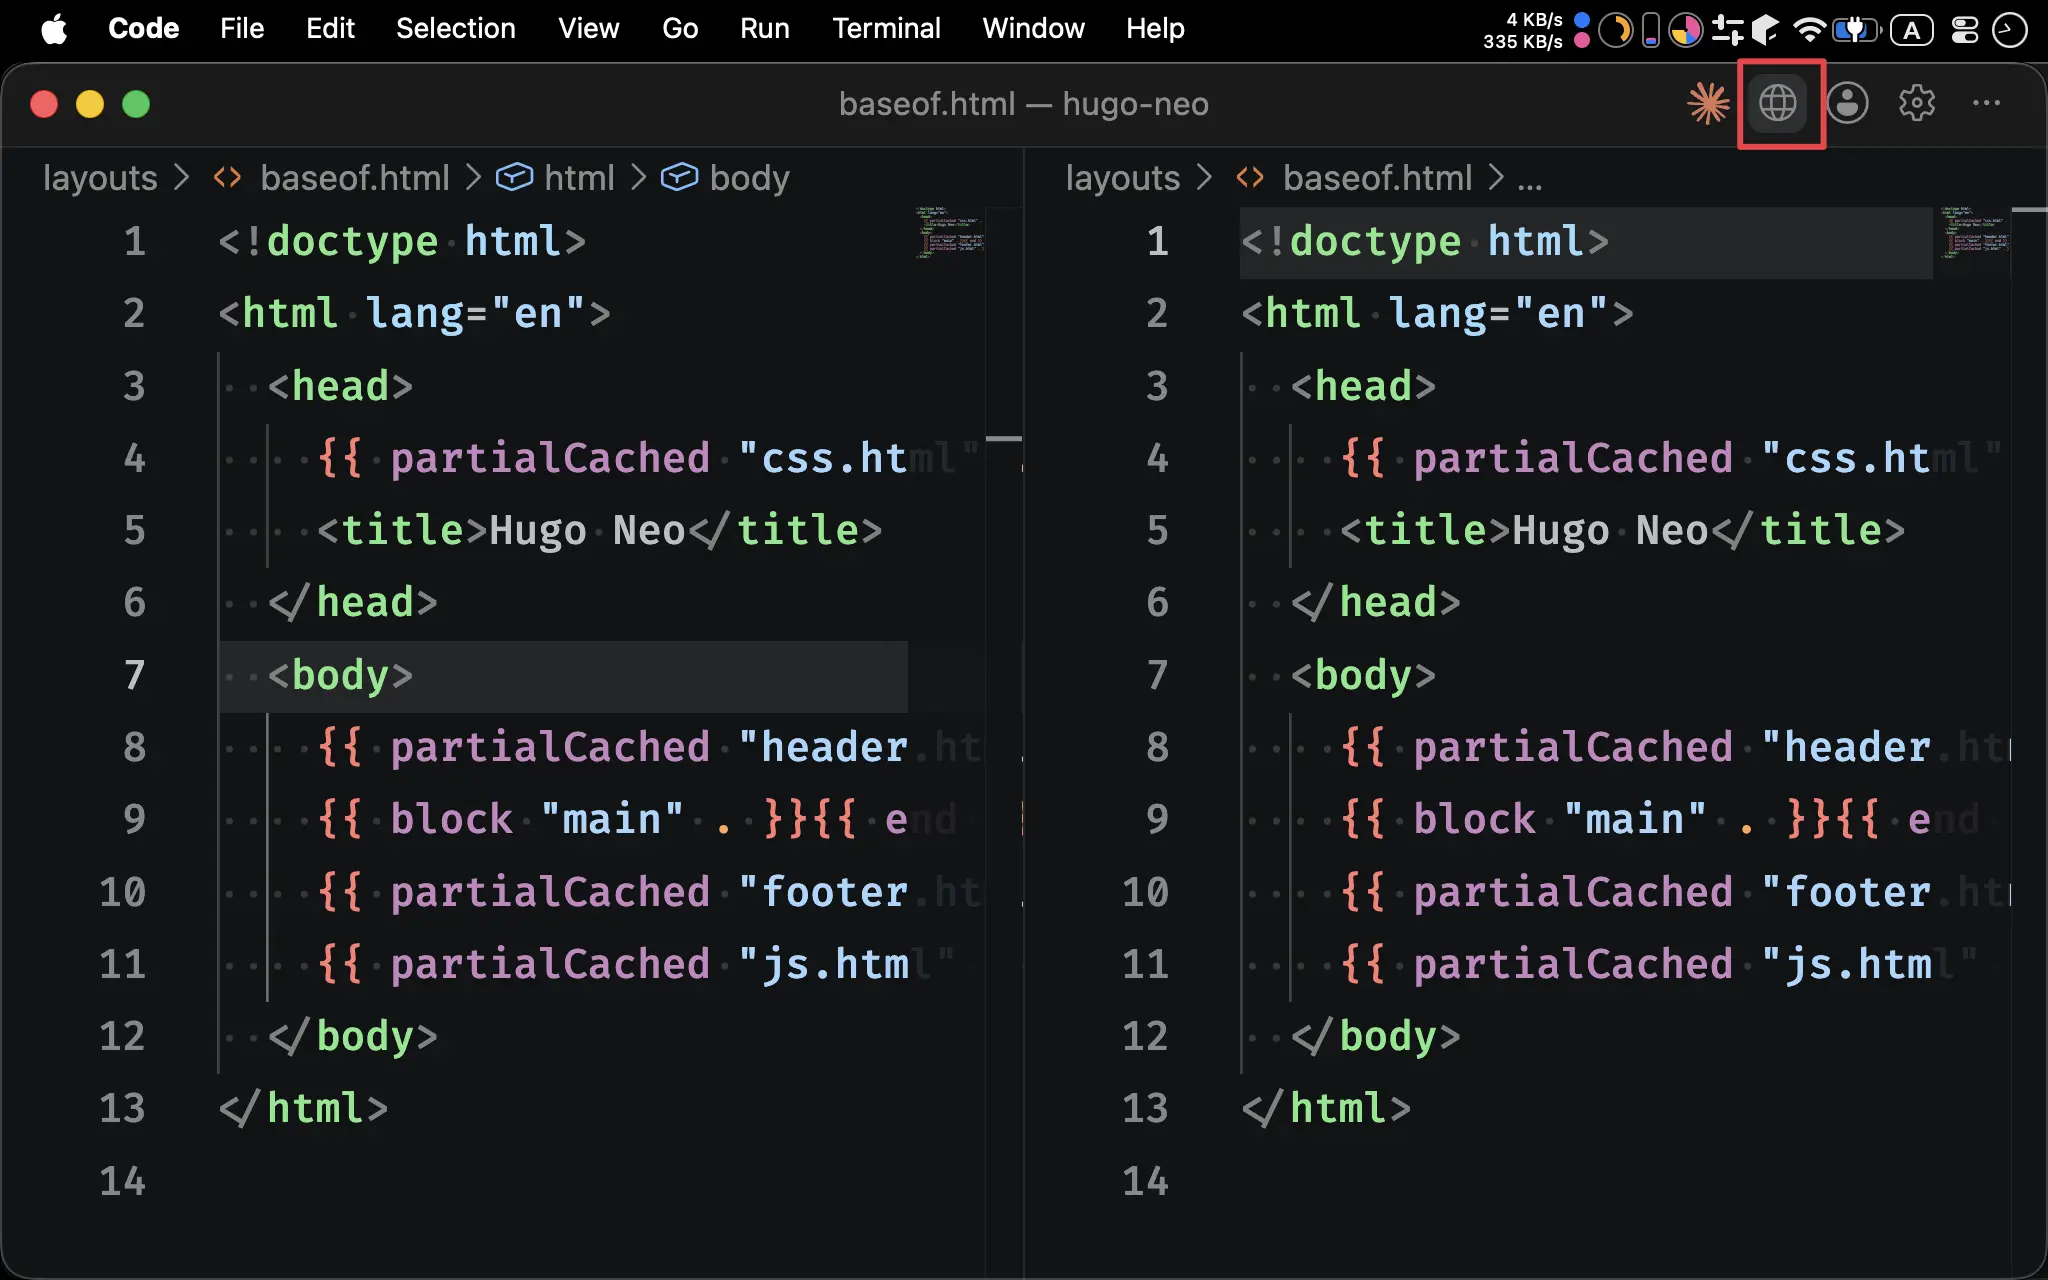Open the Wi-Fi status menu
This screenshot has height=1280, width=2048.
coord(1809,30)
